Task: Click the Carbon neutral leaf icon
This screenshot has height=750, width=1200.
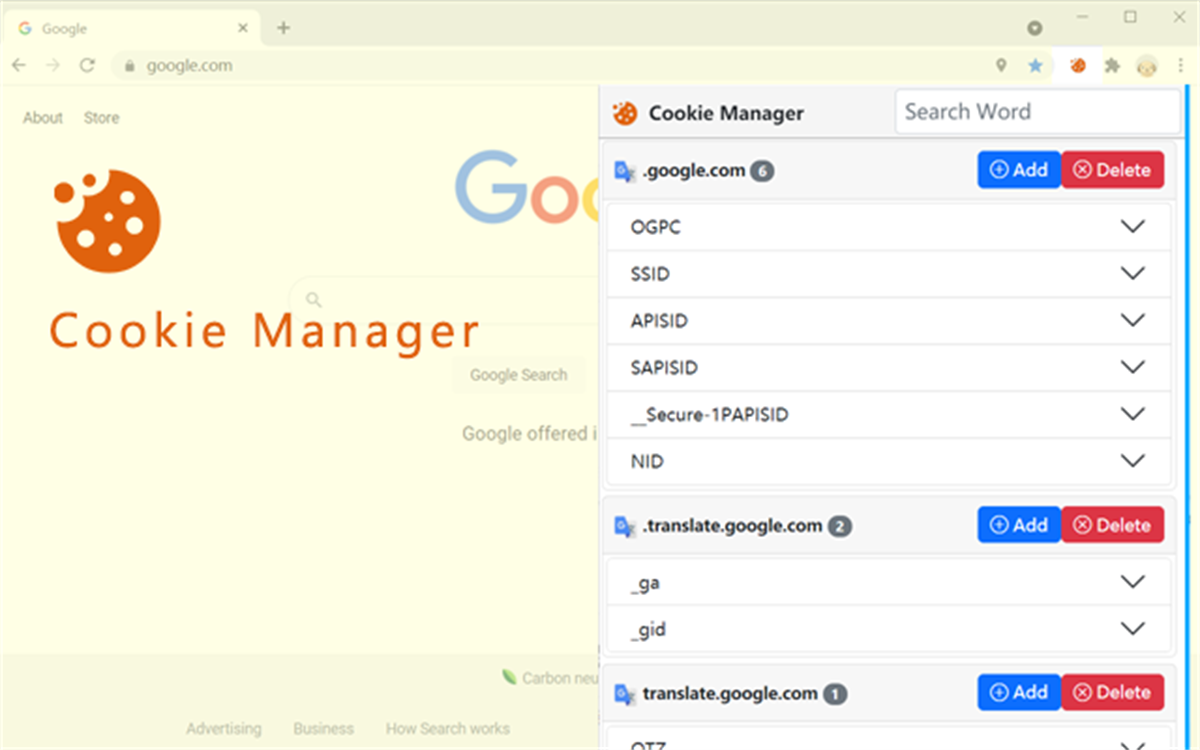Action: (509, 677)
